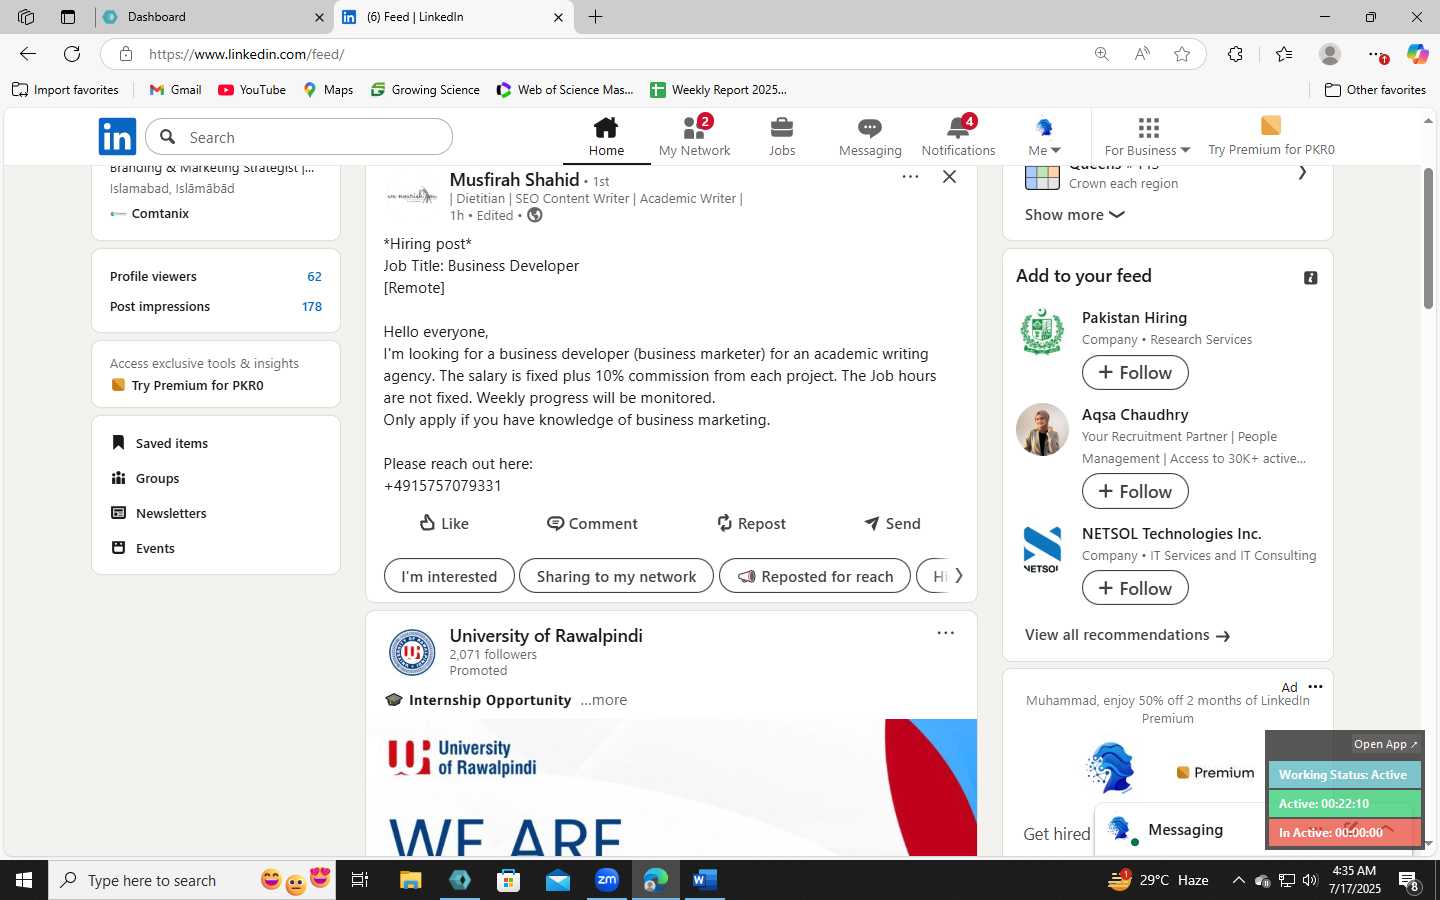Open Edge profile avatar
Viewport: 1440px width, 900px height.
(x=1329, y=54)
